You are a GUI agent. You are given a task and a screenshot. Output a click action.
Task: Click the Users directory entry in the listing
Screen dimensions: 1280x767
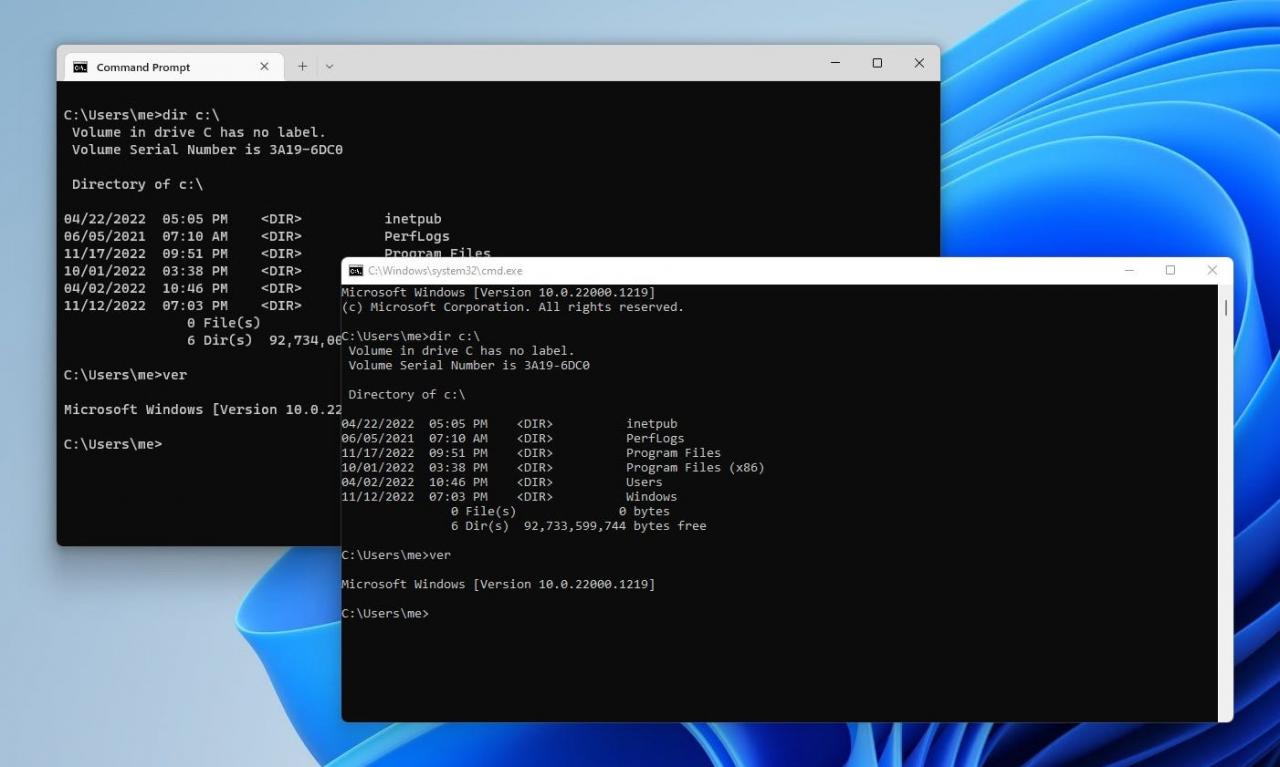click(643, 481)
